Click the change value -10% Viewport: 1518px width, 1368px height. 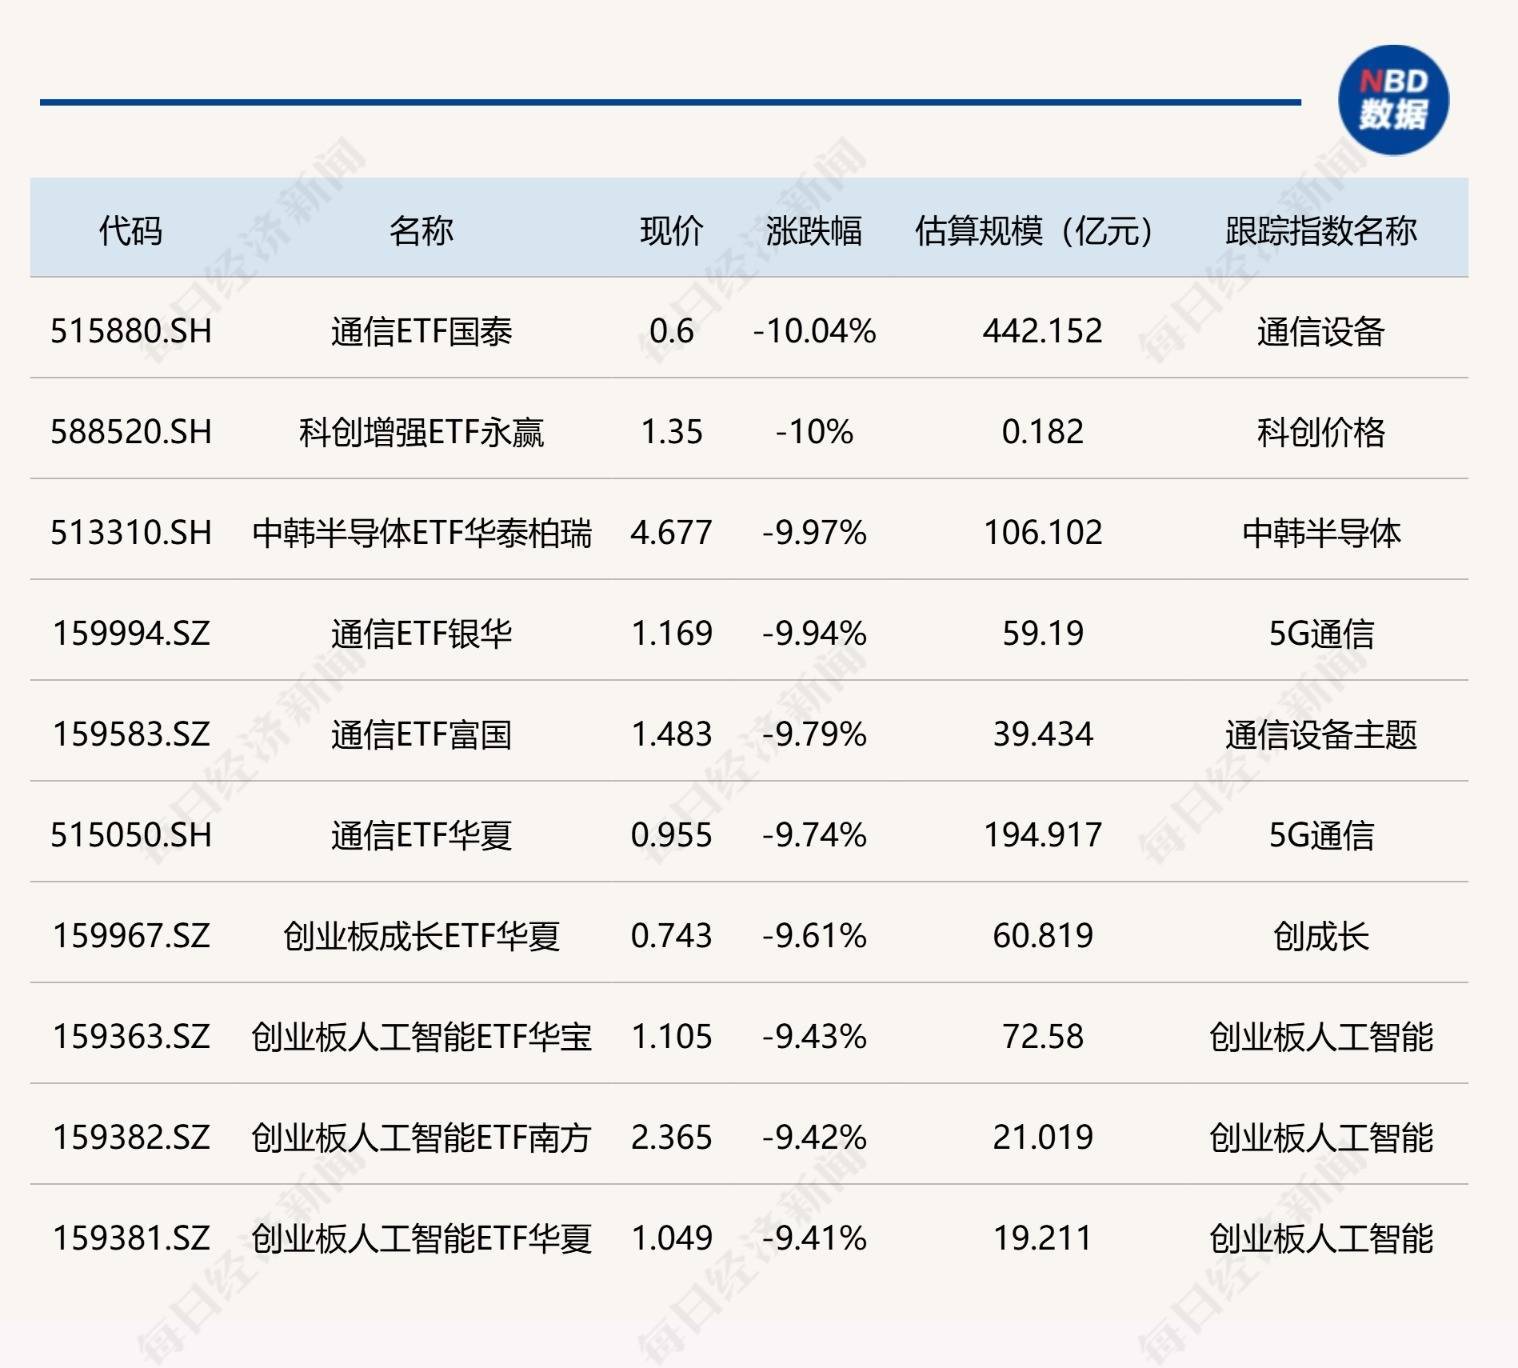click(814, 432)
